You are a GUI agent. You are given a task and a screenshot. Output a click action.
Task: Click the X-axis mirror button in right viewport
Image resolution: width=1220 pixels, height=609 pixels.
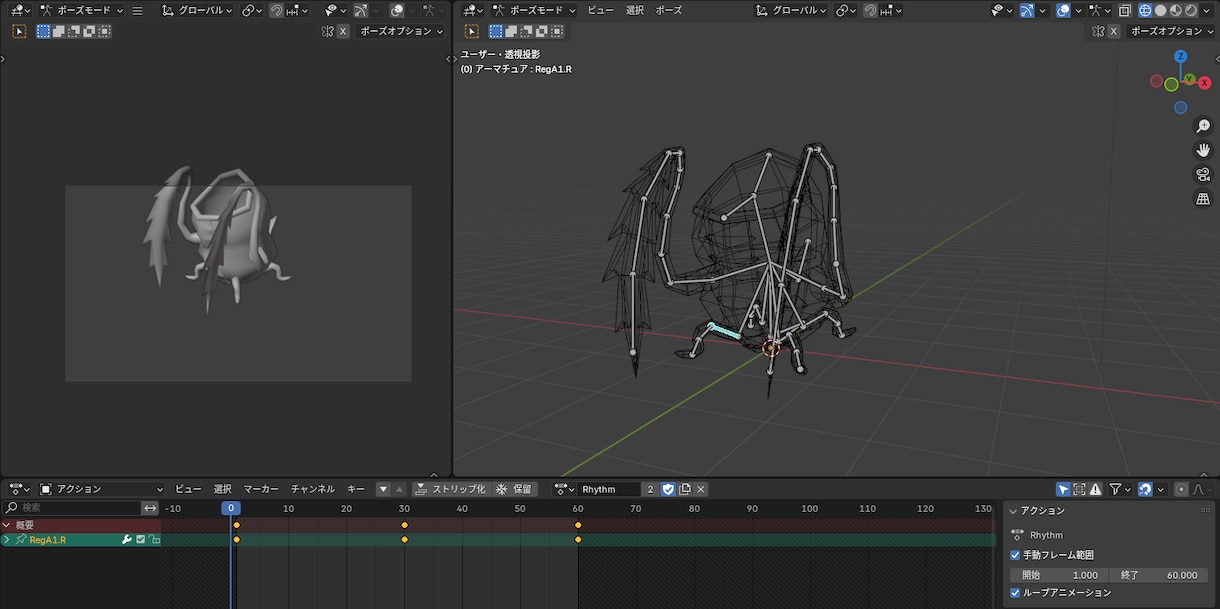[1113, 31]
